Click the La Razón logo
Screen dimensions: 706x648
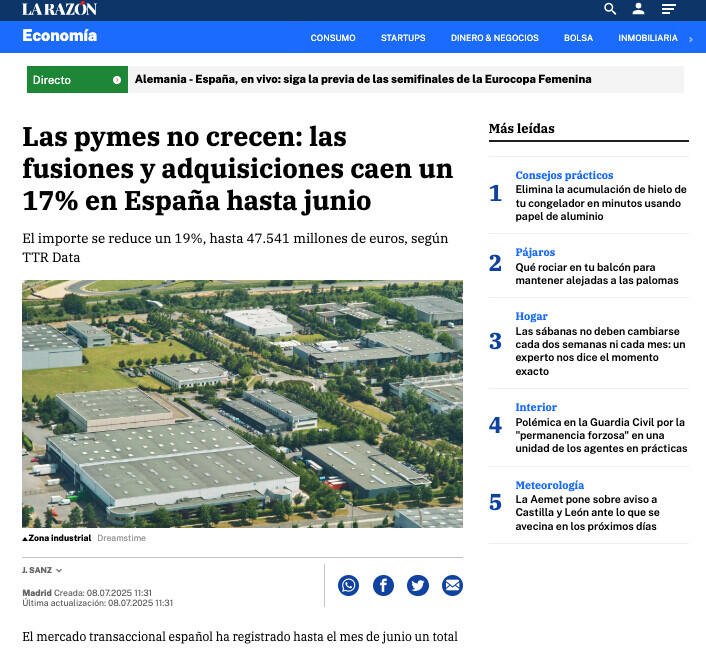click(59, 9)
